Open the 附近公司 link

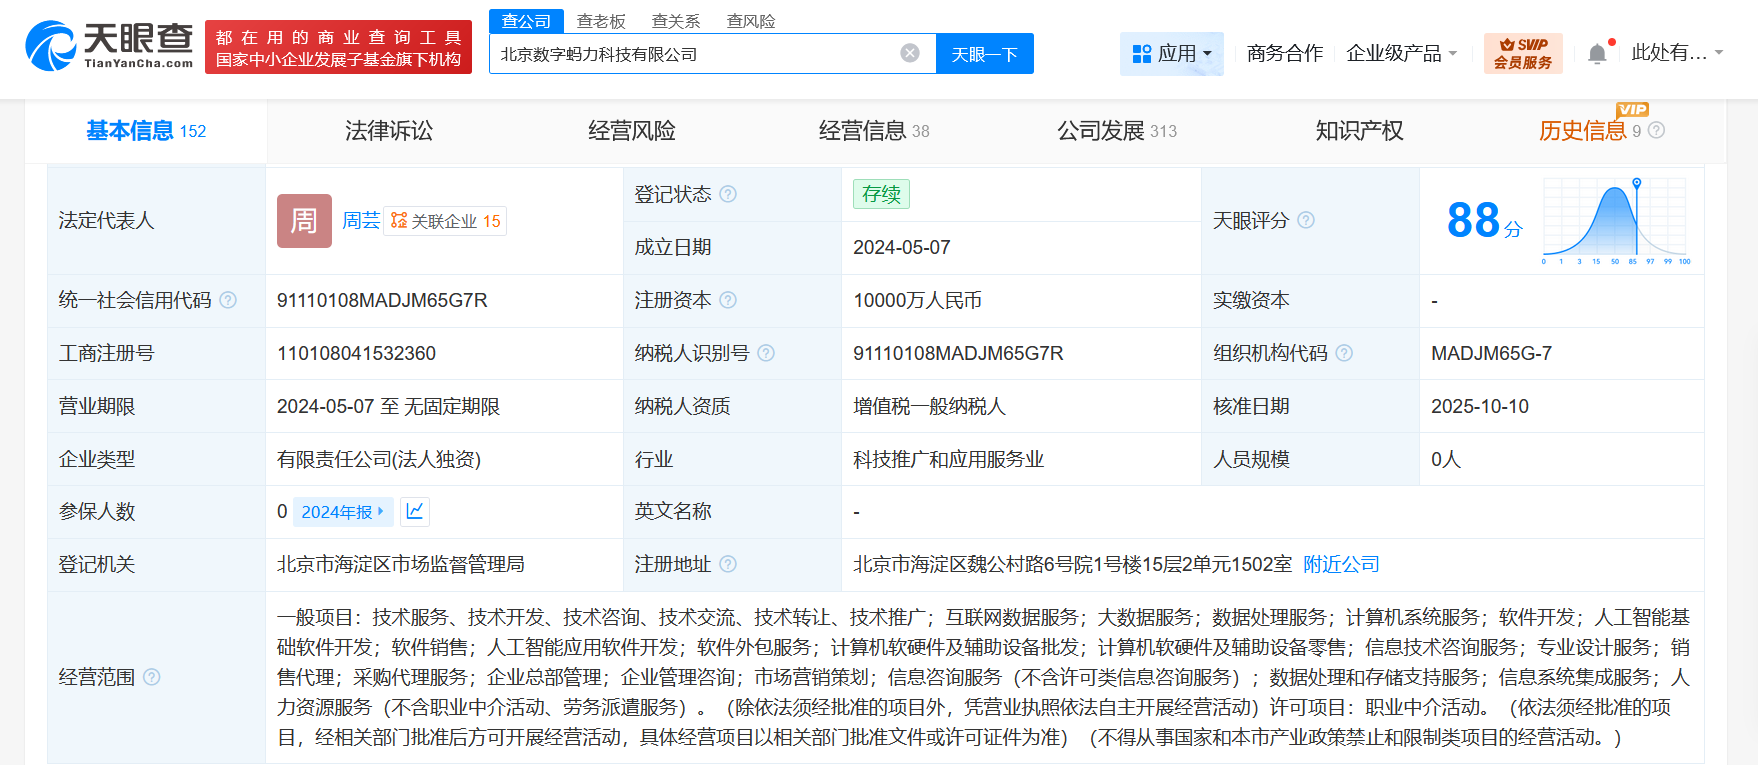click(1341, 564)
